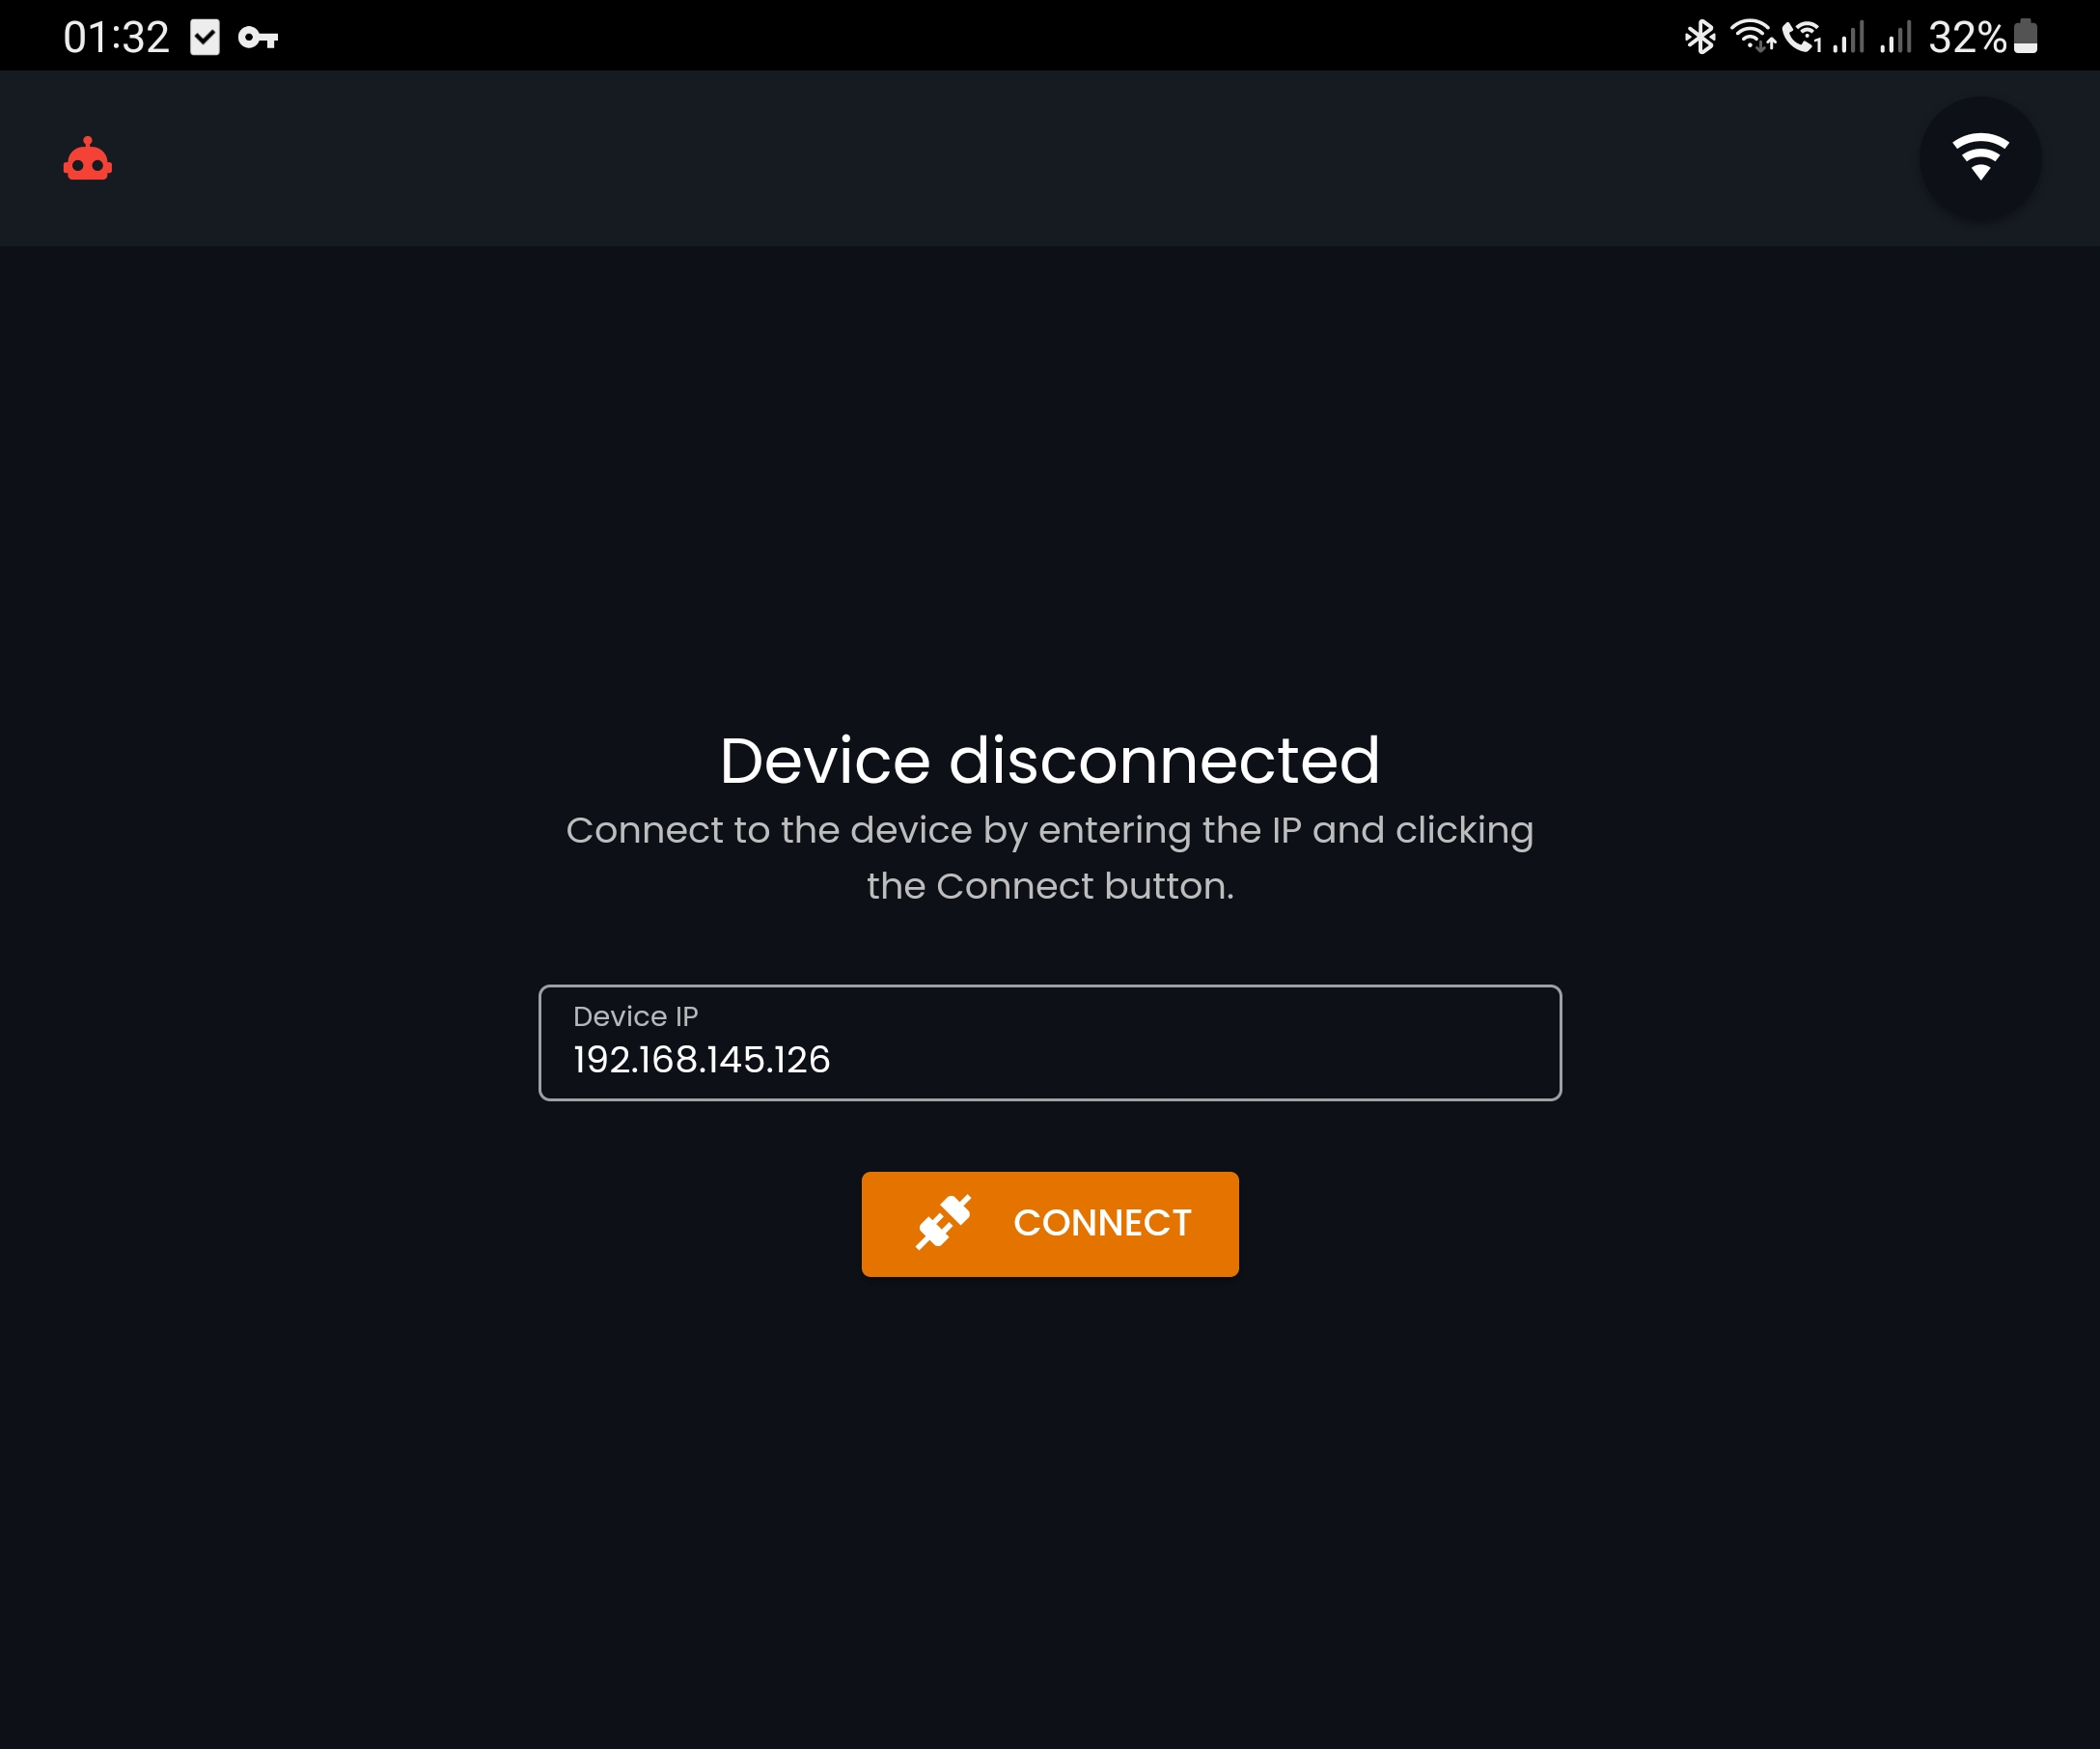The height and width of the screenshot is (1749, 2100).
Task: Click the Device disconnected heading
Action: [1050, 761]
